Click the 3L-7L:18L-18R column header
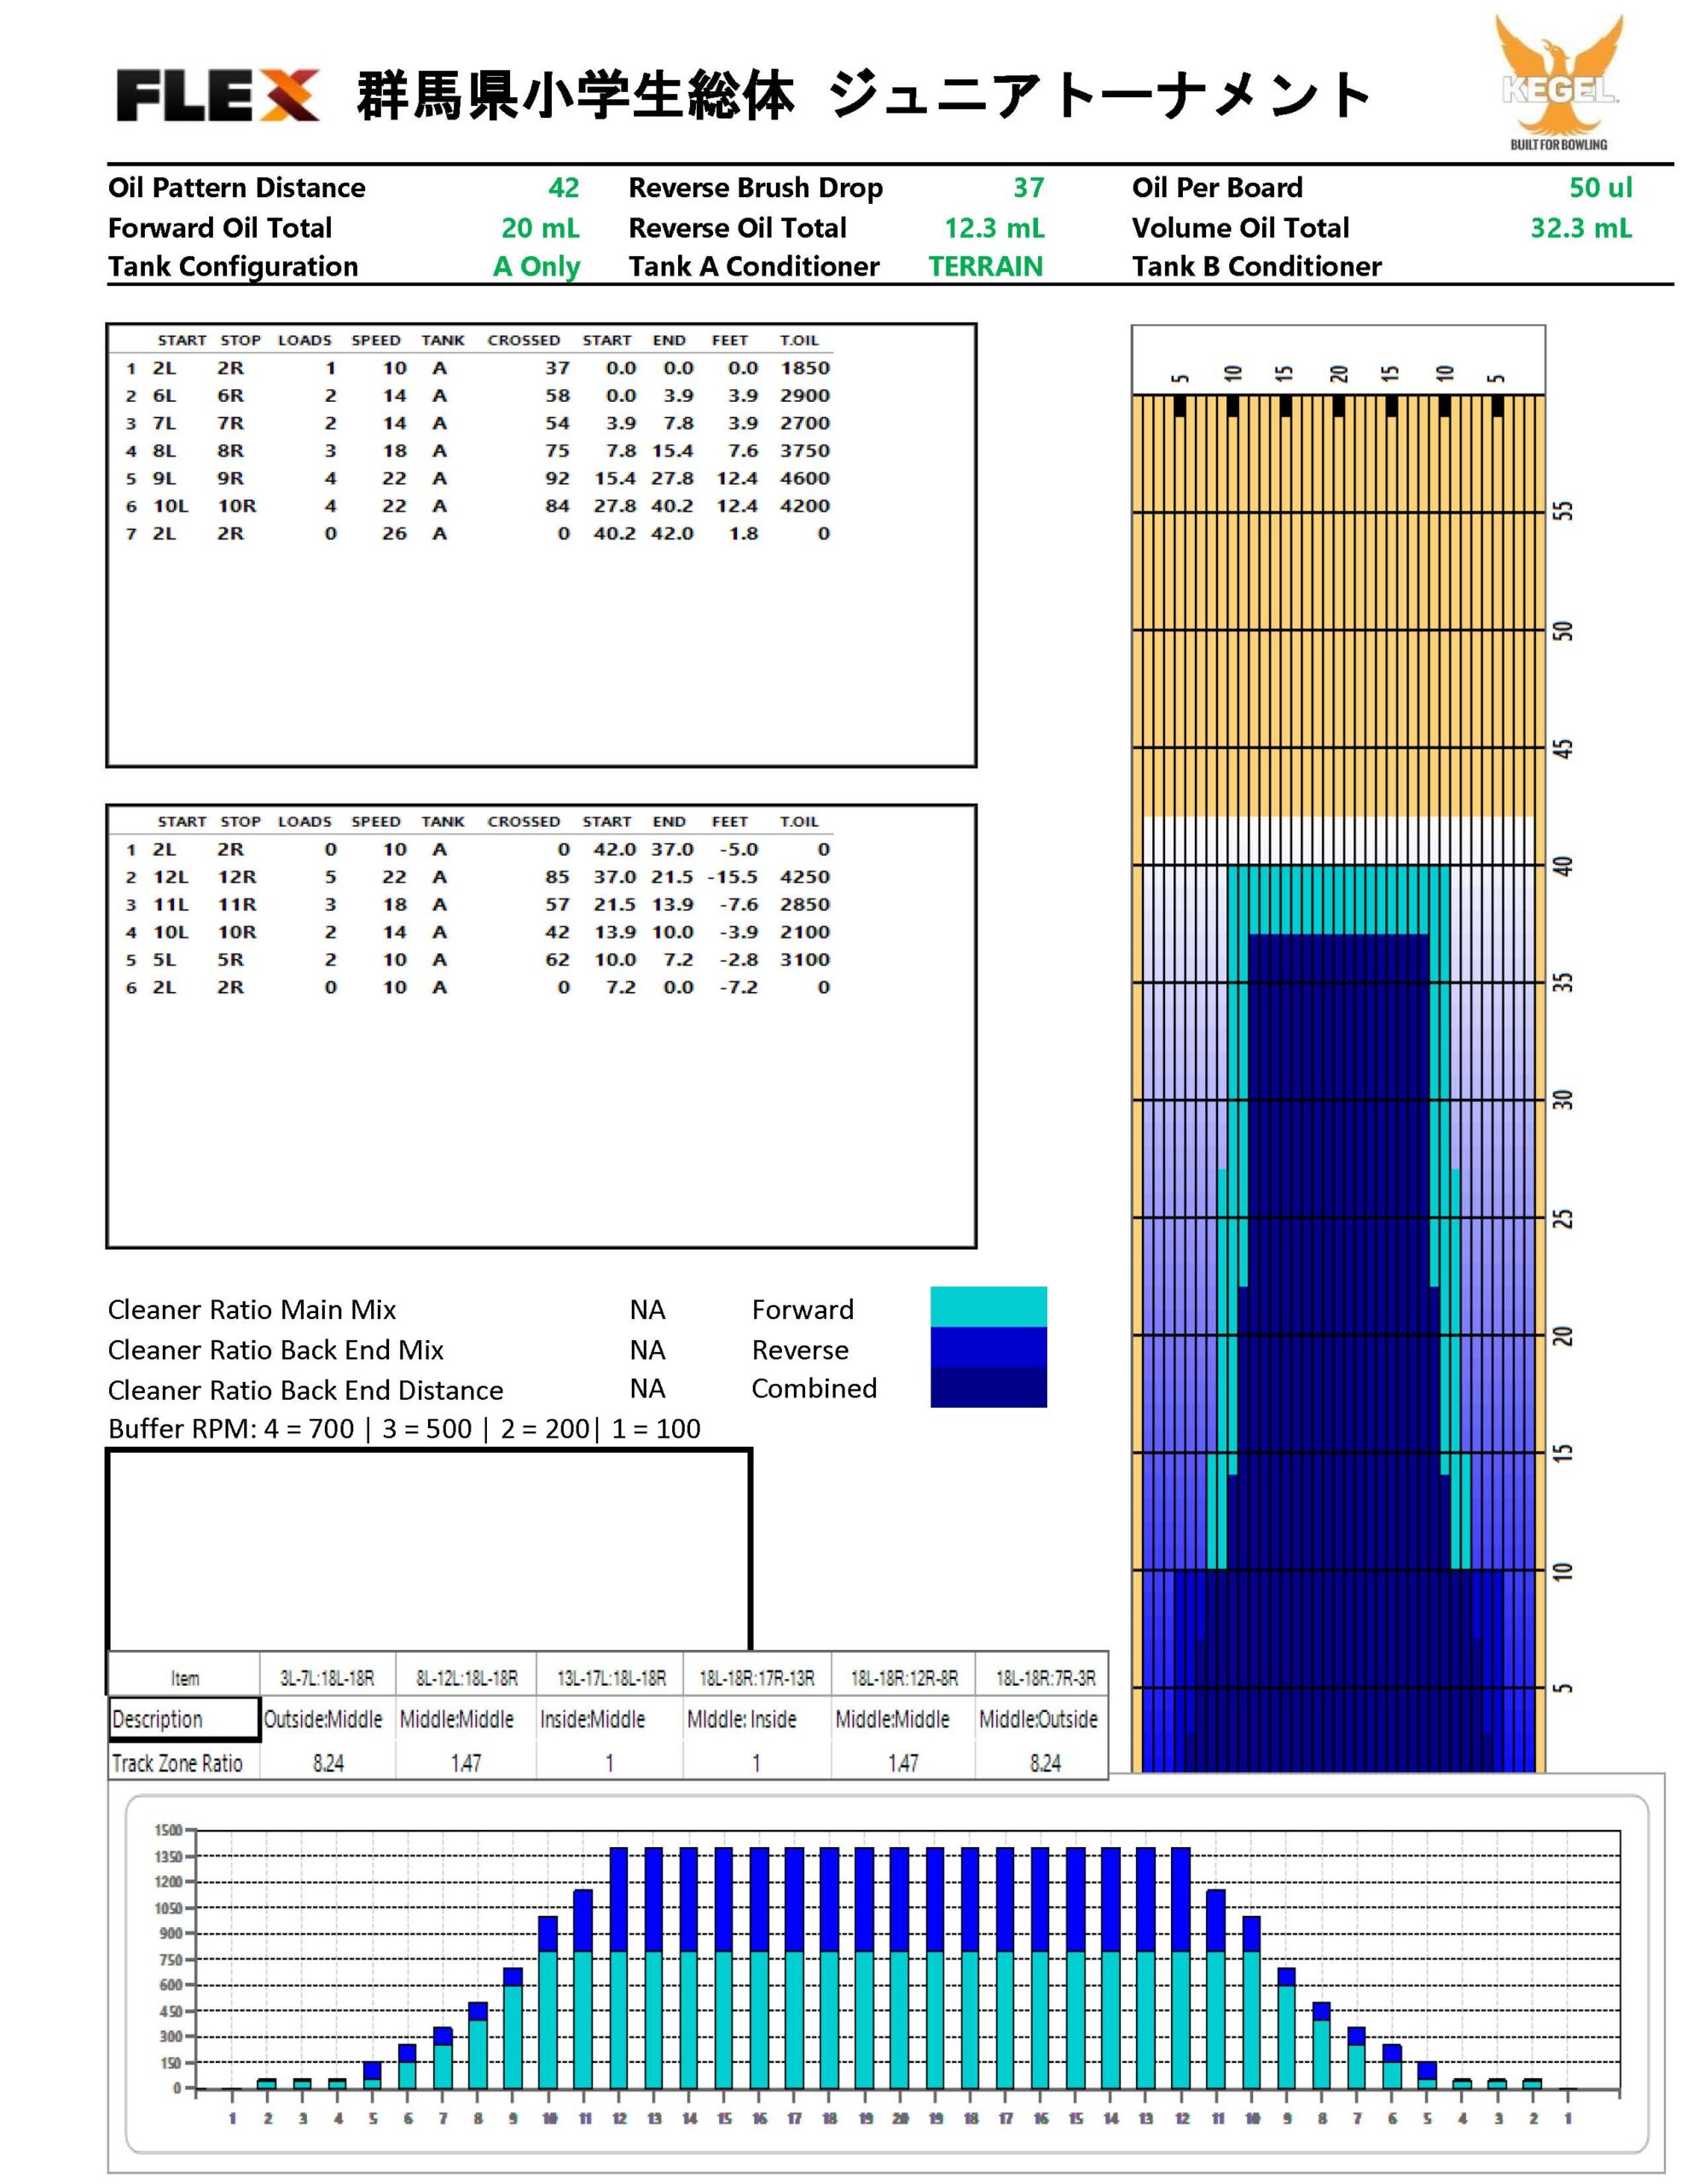Viewport: 1687px width, 2184px height. 327,1679
